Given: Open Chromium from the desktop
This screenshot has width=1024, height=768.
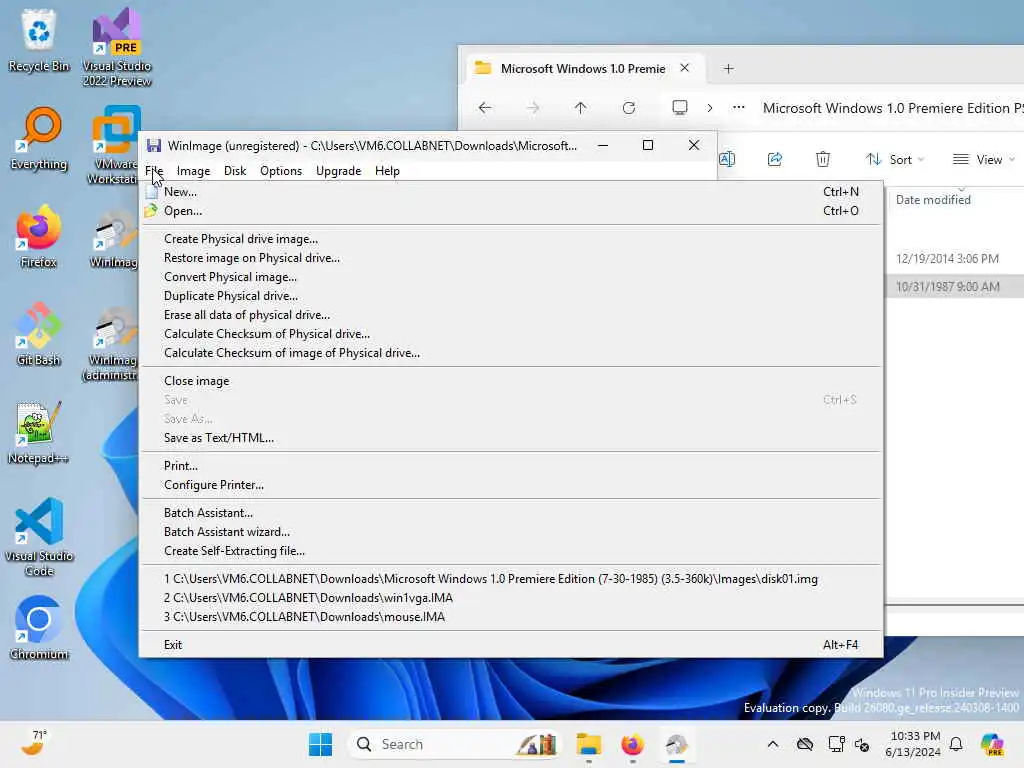Looking at the screenshot, I should (39, 628).
